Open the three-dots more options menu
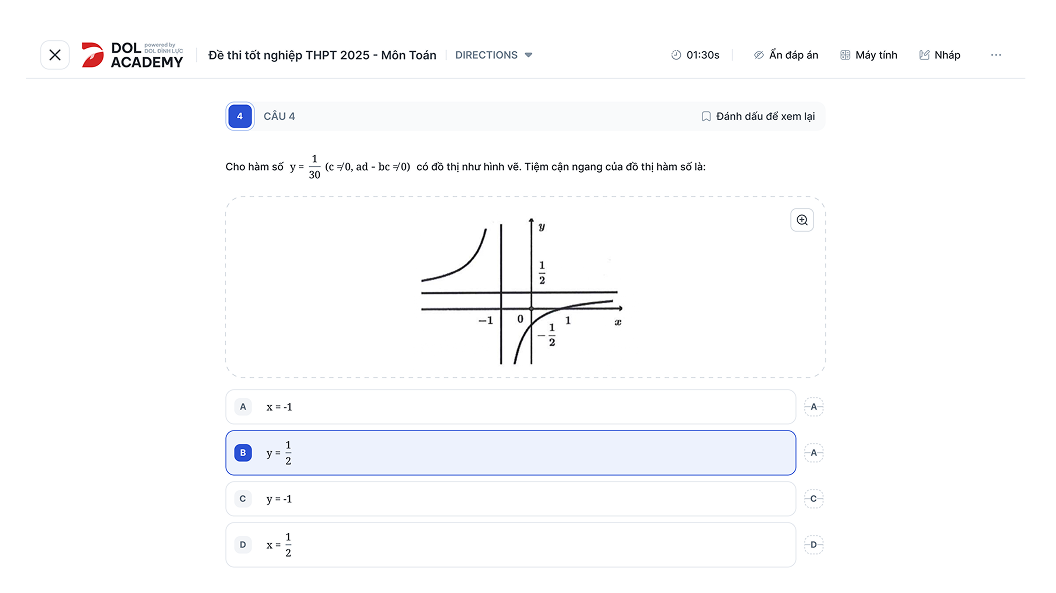This screenshot has height=593, width=1056. pos(996,55)
